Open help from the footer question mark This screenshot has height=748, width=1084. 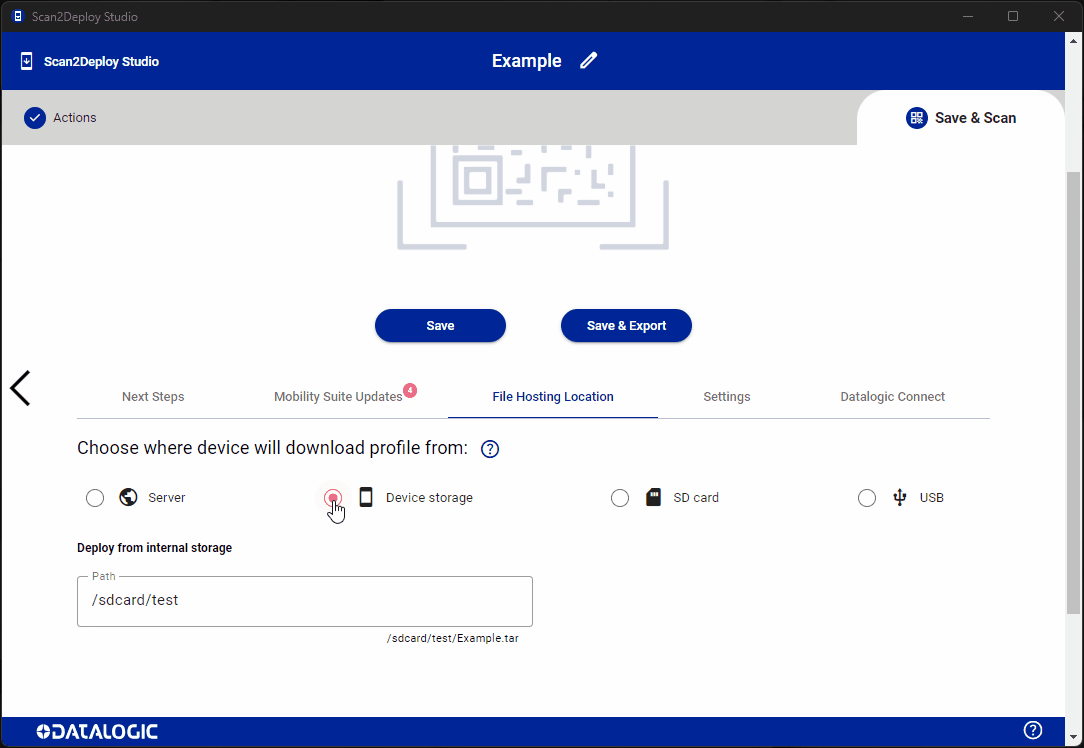(x=1033, y=730)
